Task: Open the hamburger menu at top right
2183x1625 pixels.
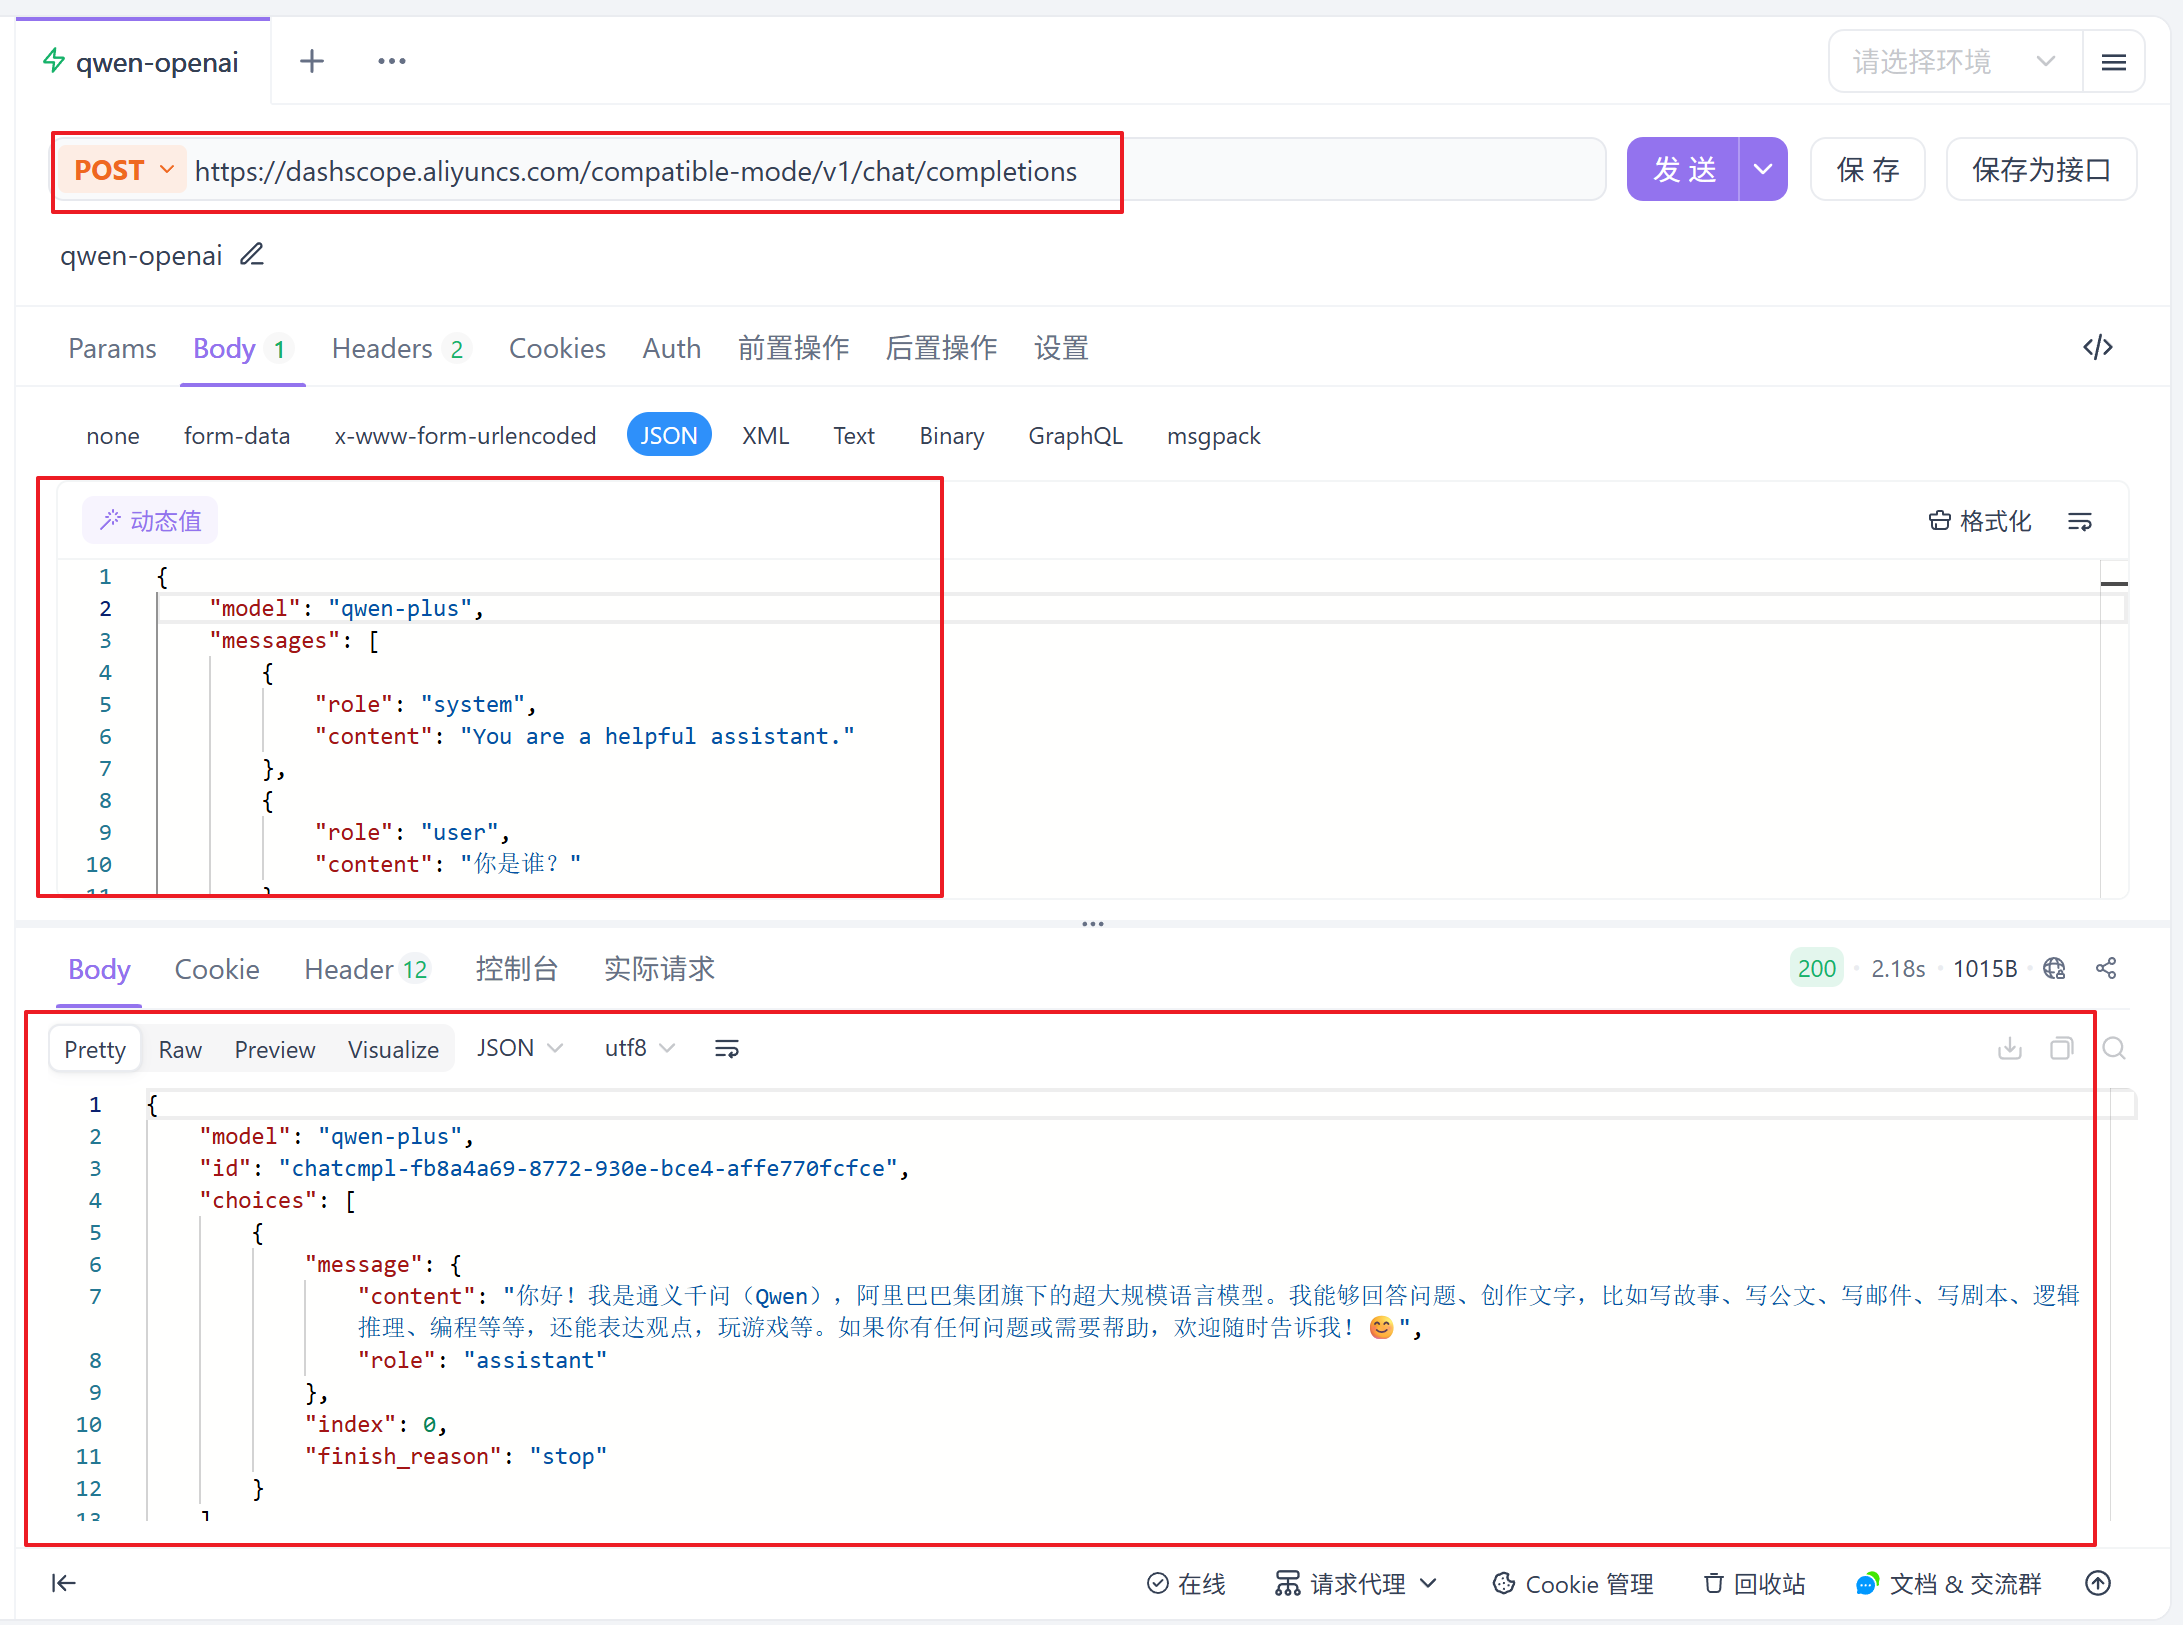Action: [x=2113, y=63]
